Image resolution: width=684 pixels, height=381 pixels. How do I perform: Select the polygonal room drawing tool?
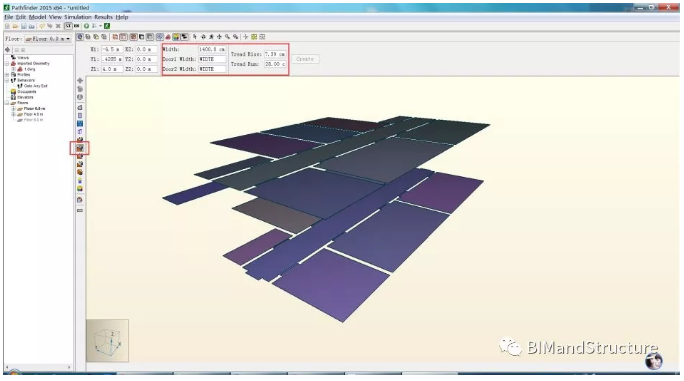(80, 107)
